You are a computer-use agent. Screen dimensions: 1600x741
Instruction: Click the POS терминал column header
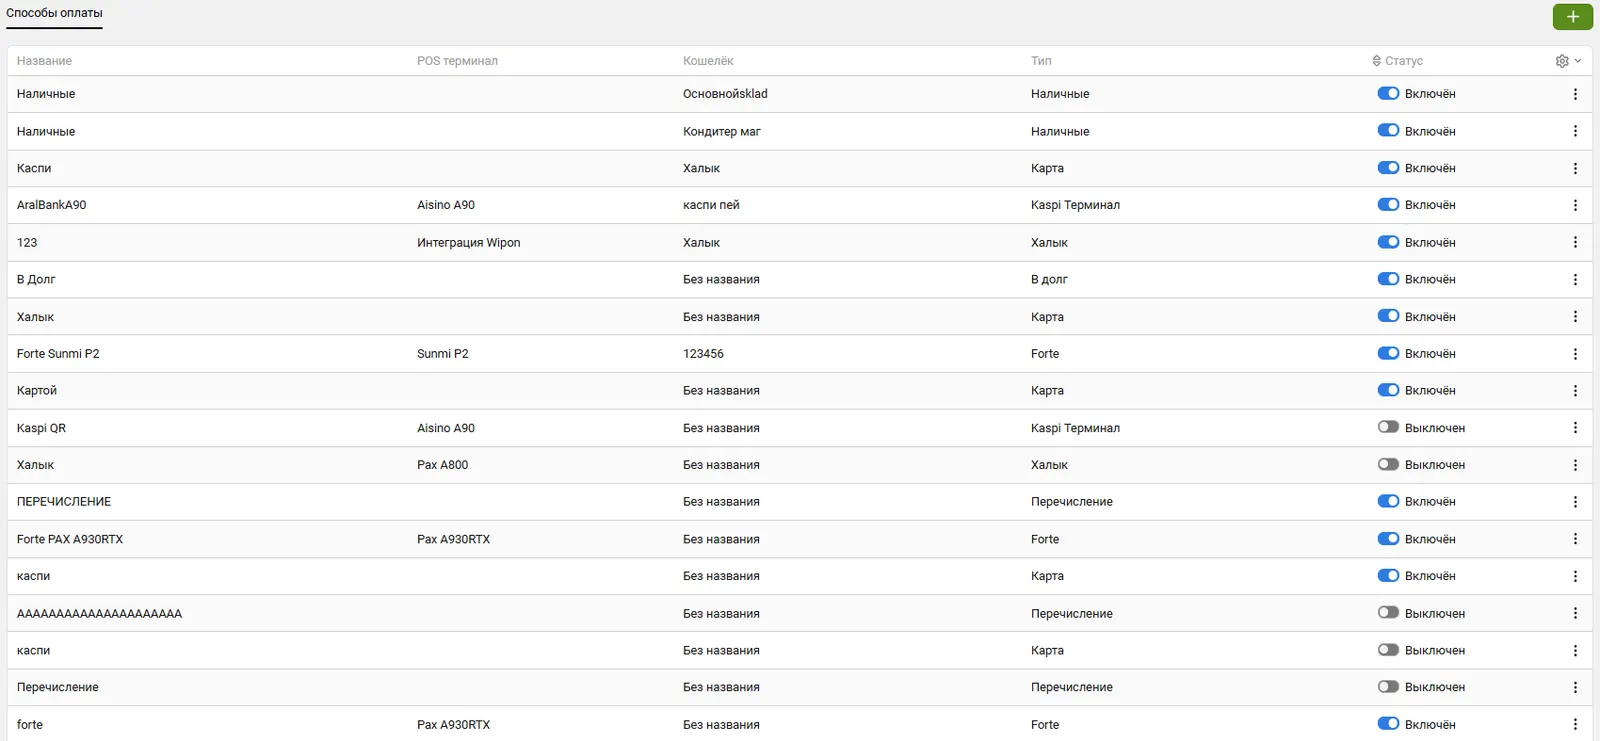[x=457, y=61]
